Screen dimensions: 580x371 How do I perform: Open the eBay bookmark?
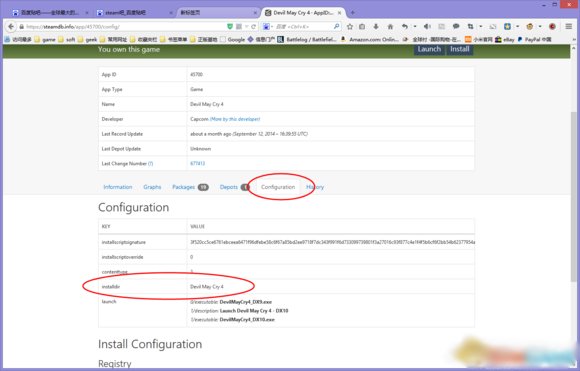coord(505,39)
